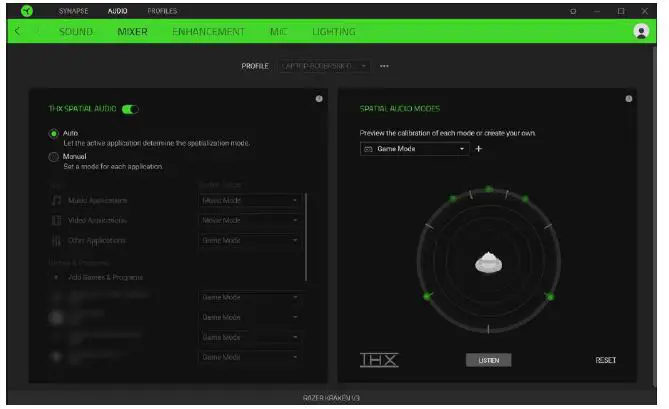The image size is (669, 409).
Task: Click the Razer Kraken V3 device label
Action: [331, 398]
